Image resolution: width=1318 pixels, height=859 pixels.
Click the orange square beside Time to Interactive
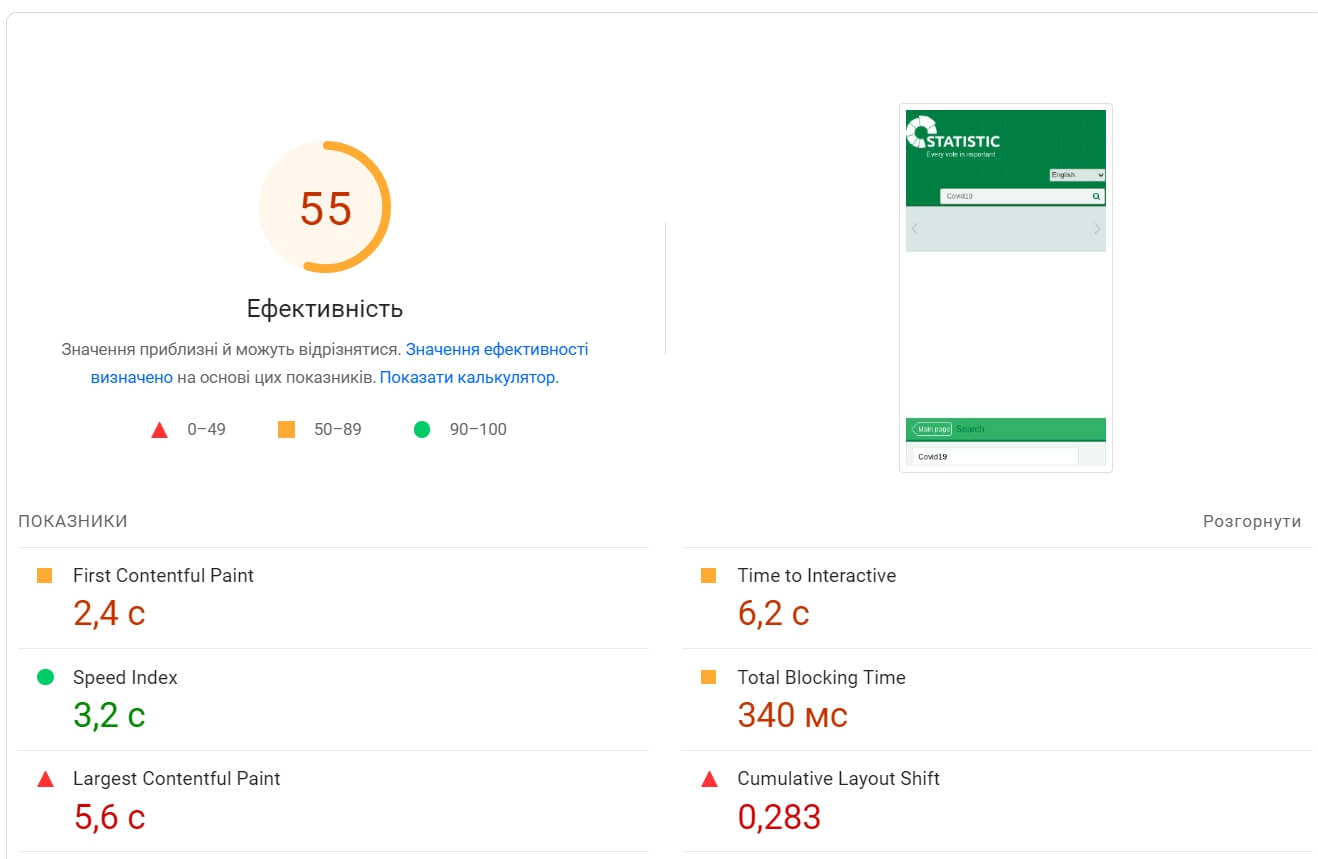(x=709, y=576)
